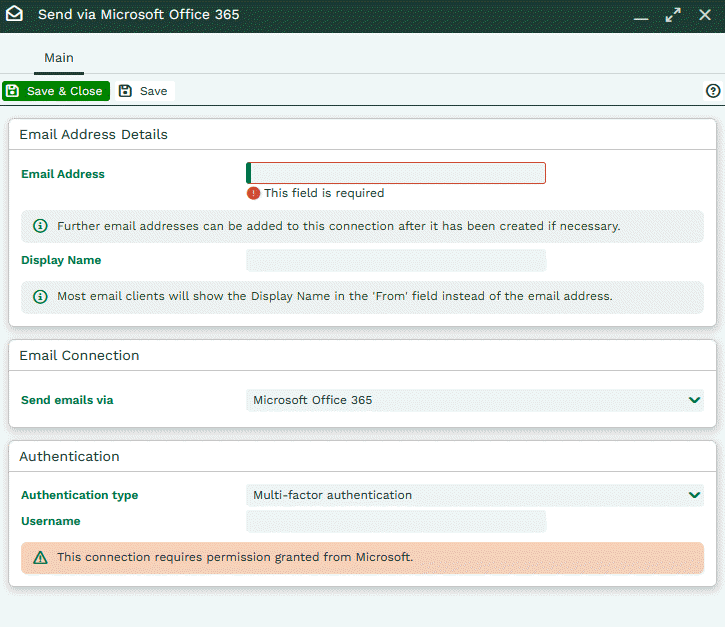Click 'This field is required' message
Viewport: 725px width, 627px height.
point(324,193)
